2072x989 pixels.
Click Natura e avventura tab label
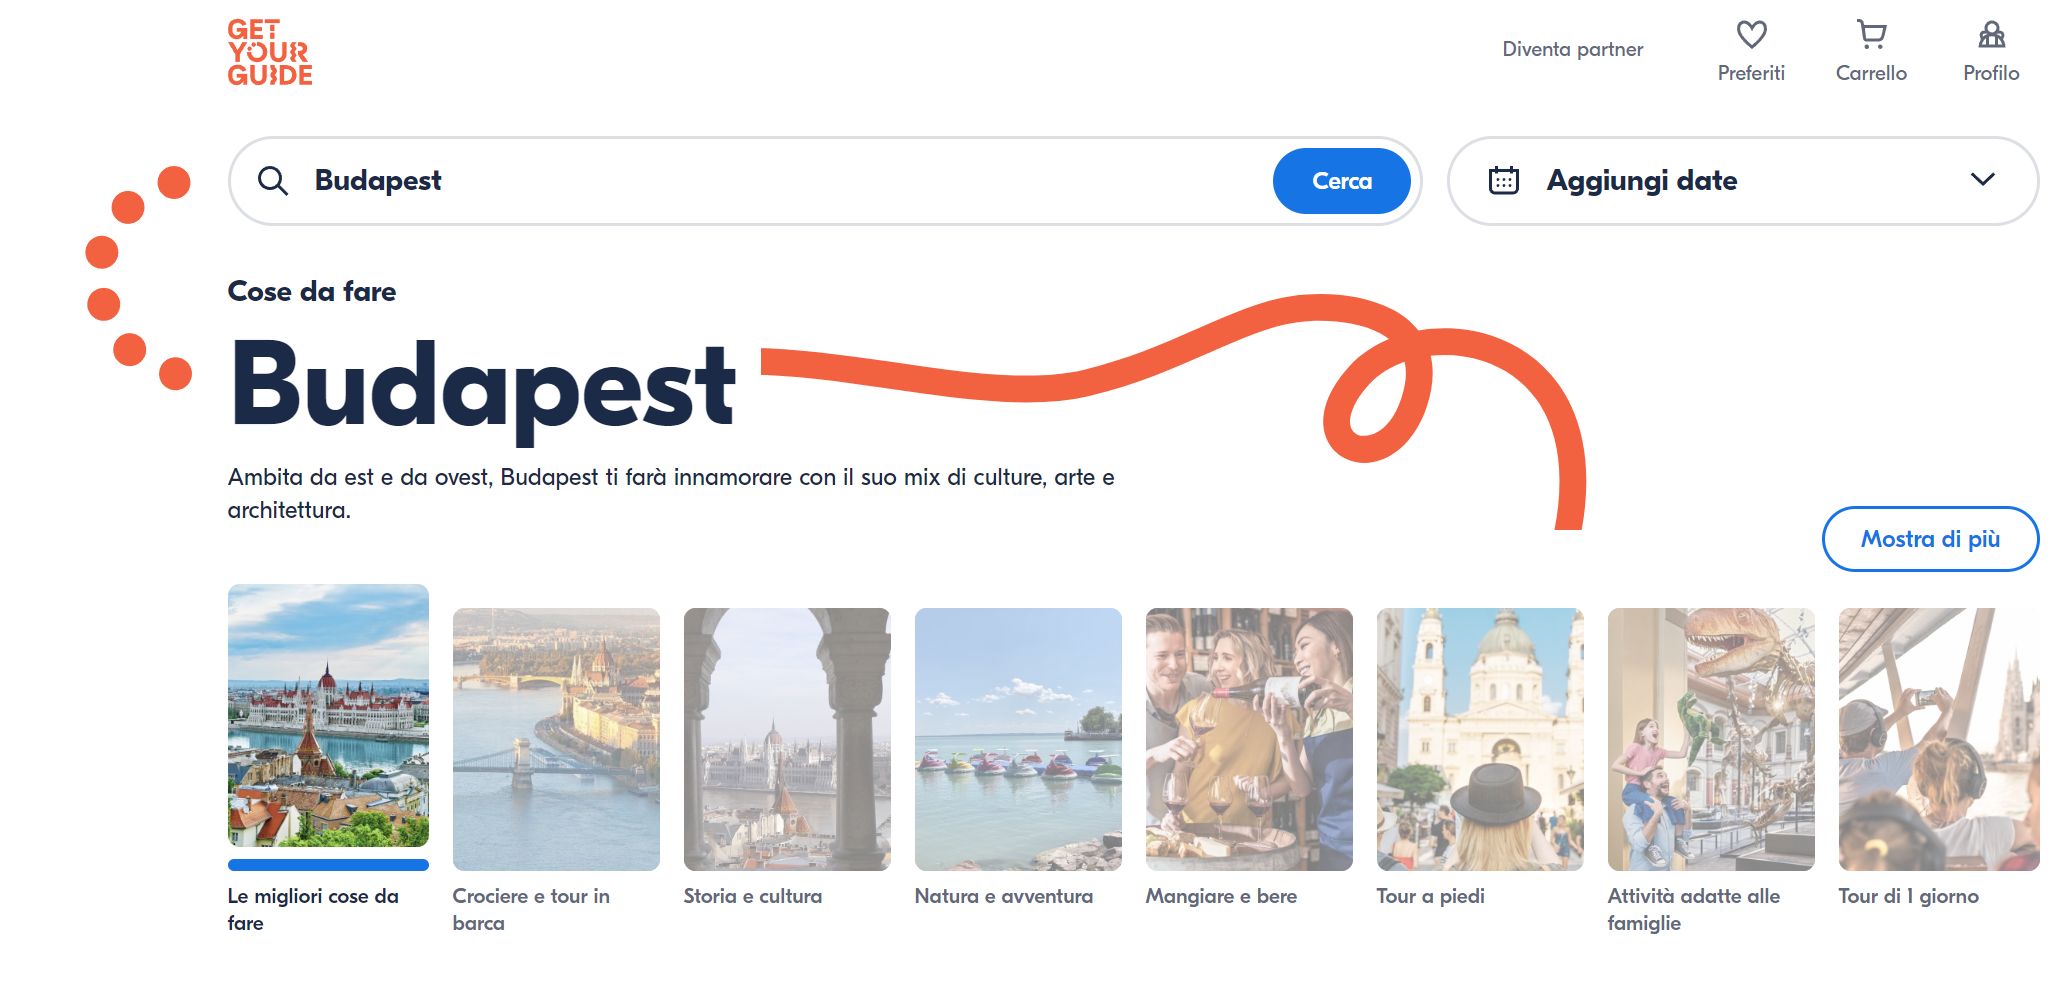1004,896
